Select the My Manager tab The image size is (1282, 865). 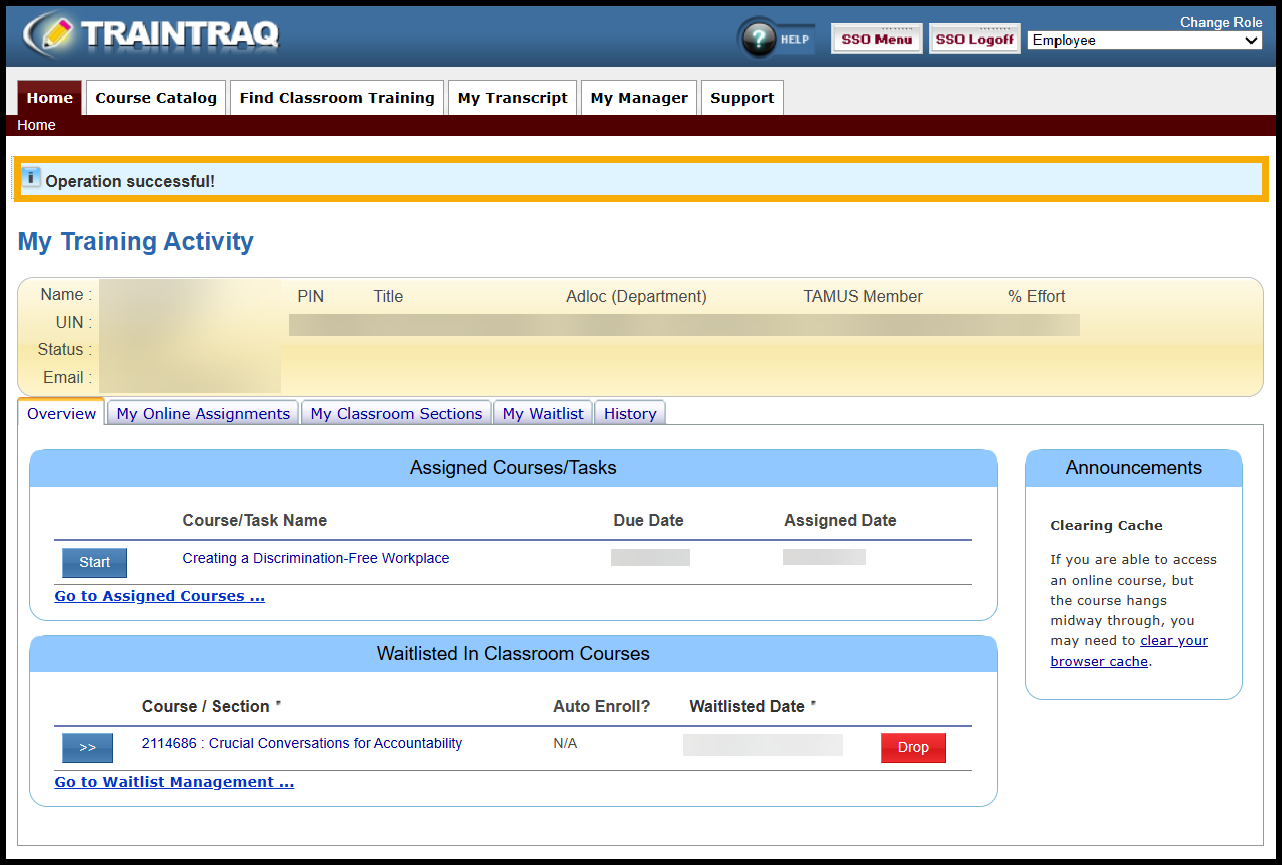pyautogui.click(x=639, y=98)
